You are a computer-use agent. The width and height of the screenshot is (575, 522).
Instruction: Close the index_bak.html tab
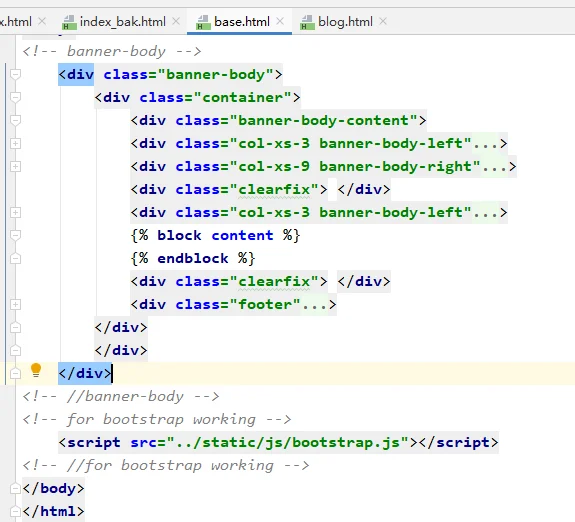[x=176, y=21]
